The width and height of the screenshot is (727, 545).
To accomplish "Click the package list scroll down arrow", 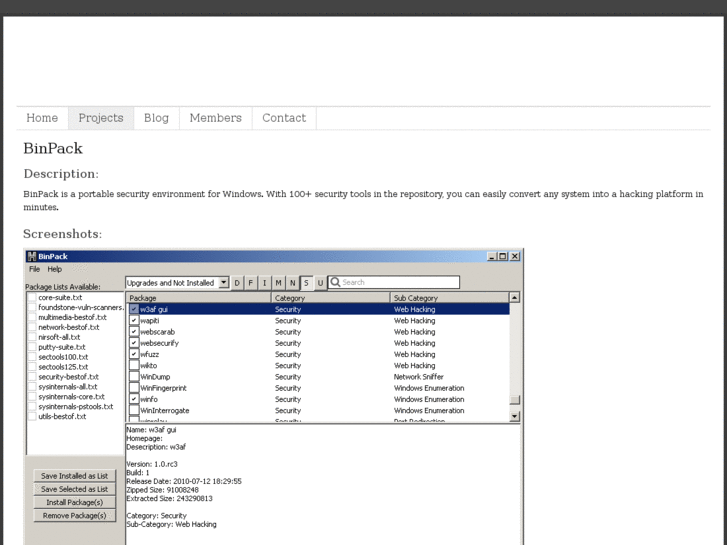I will click(515, 417).
